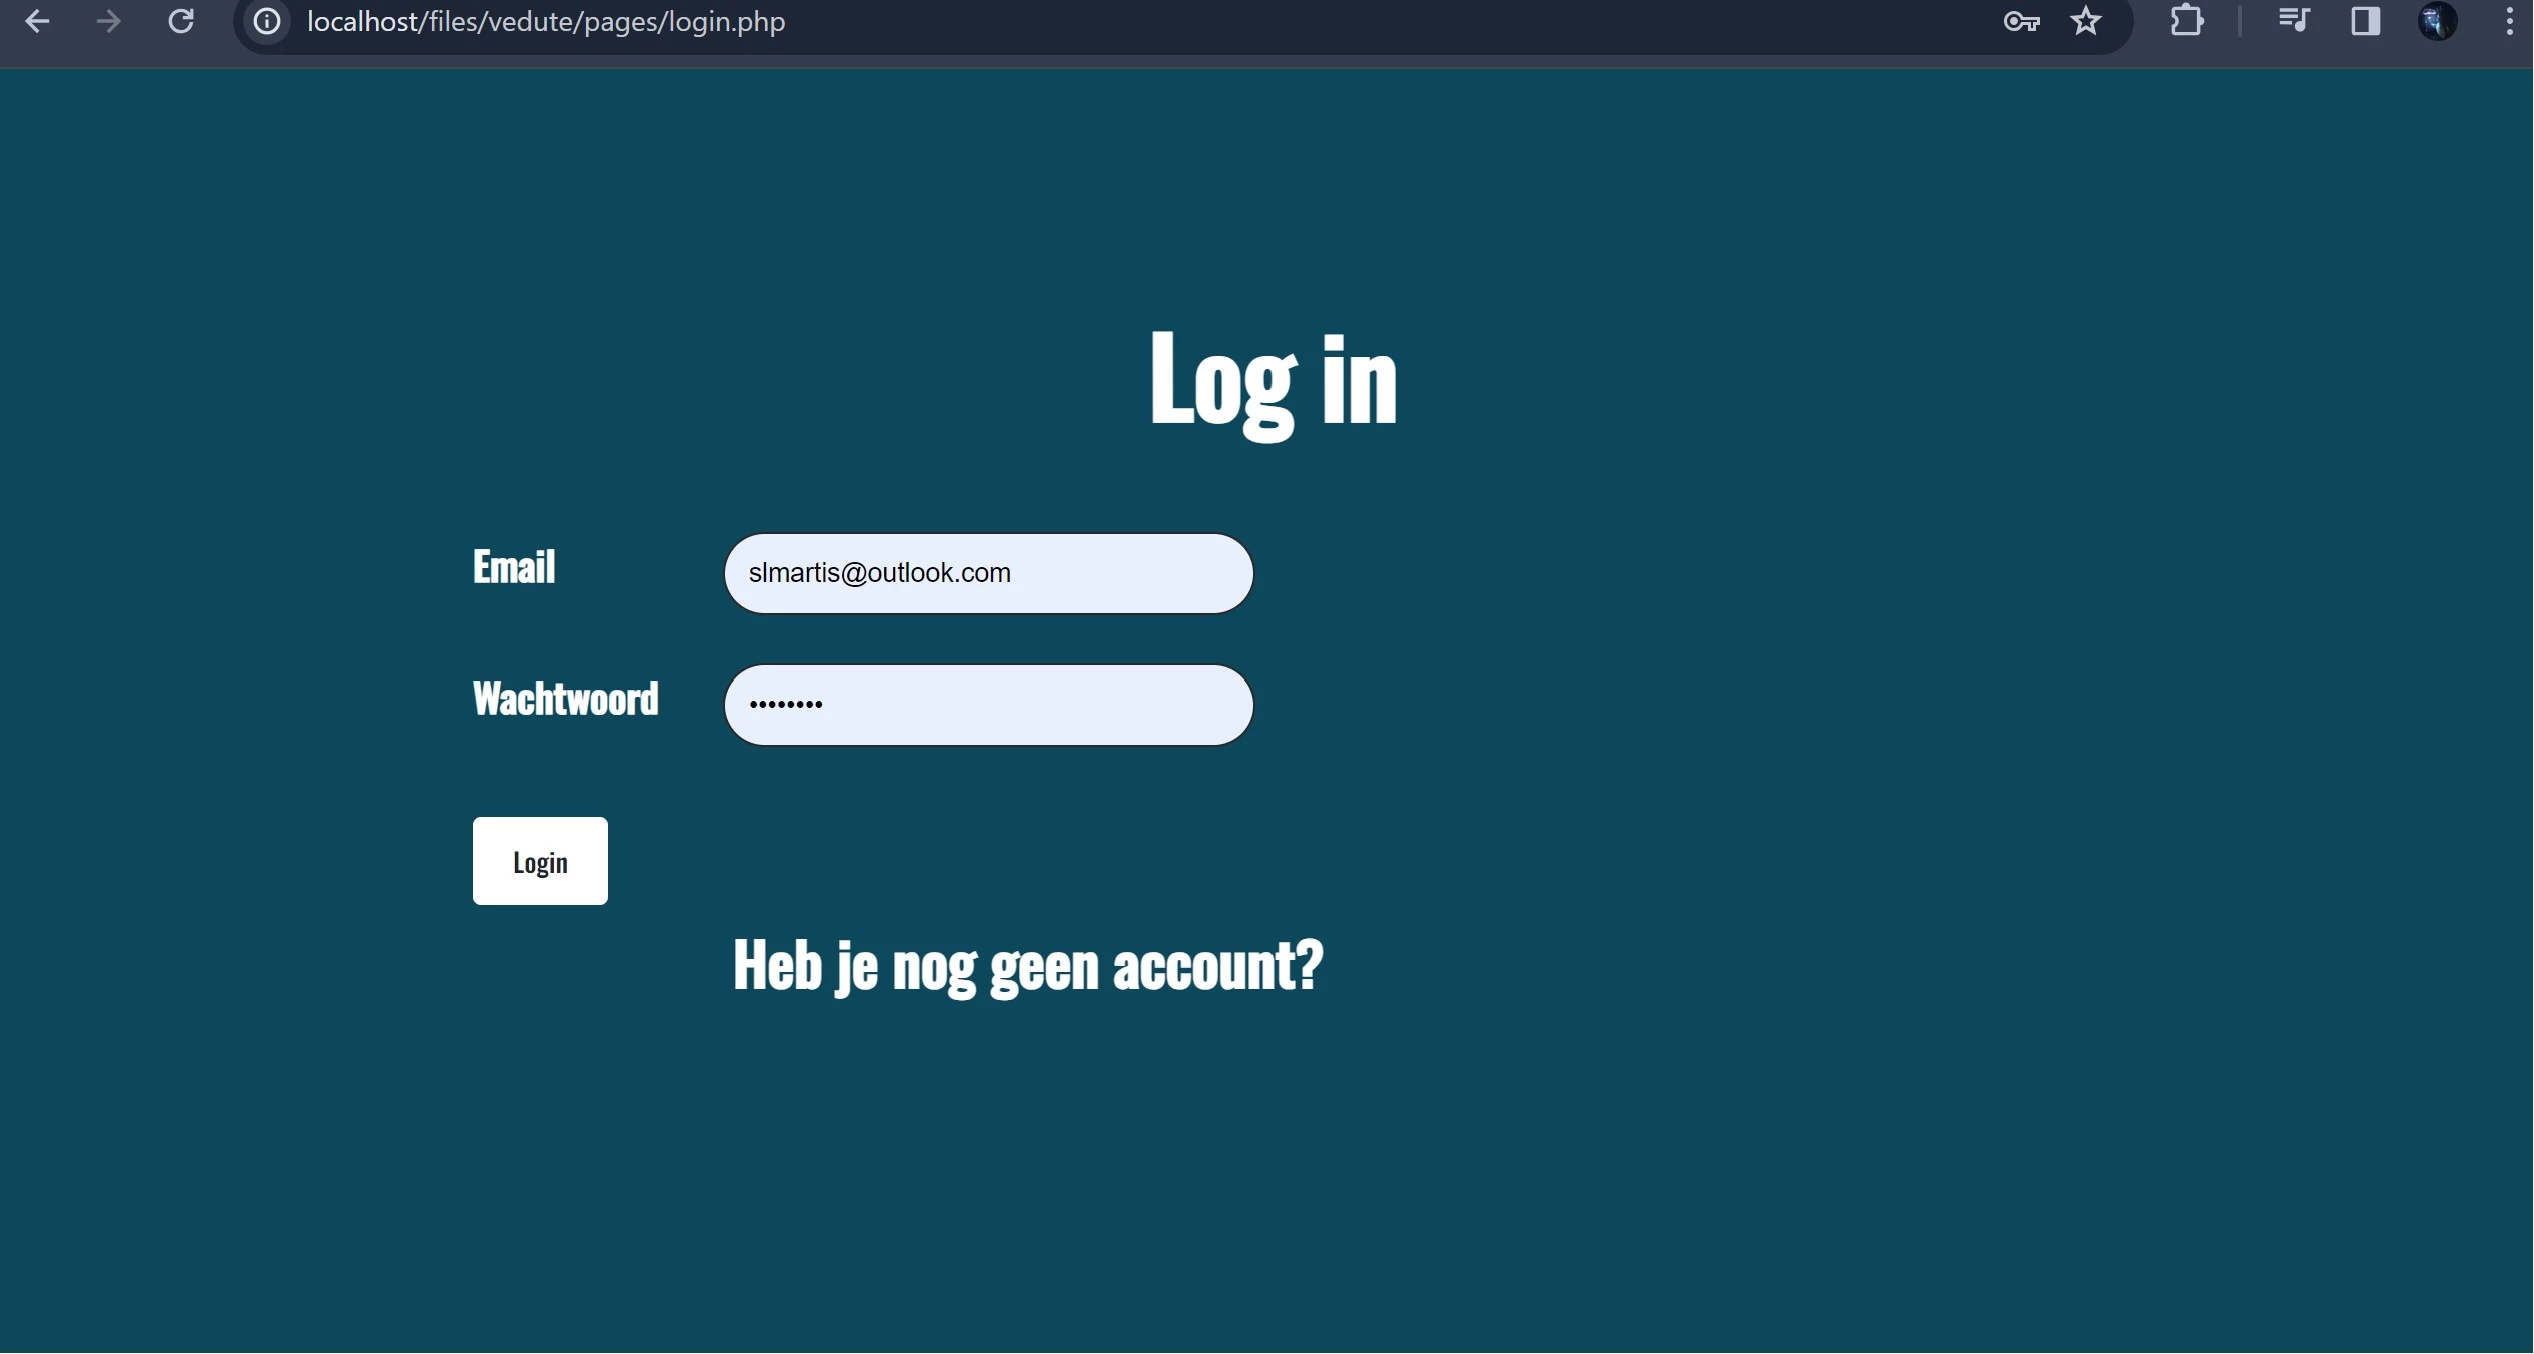
Task: Click the Wachtwoord label
Action: tap(565, 699)
